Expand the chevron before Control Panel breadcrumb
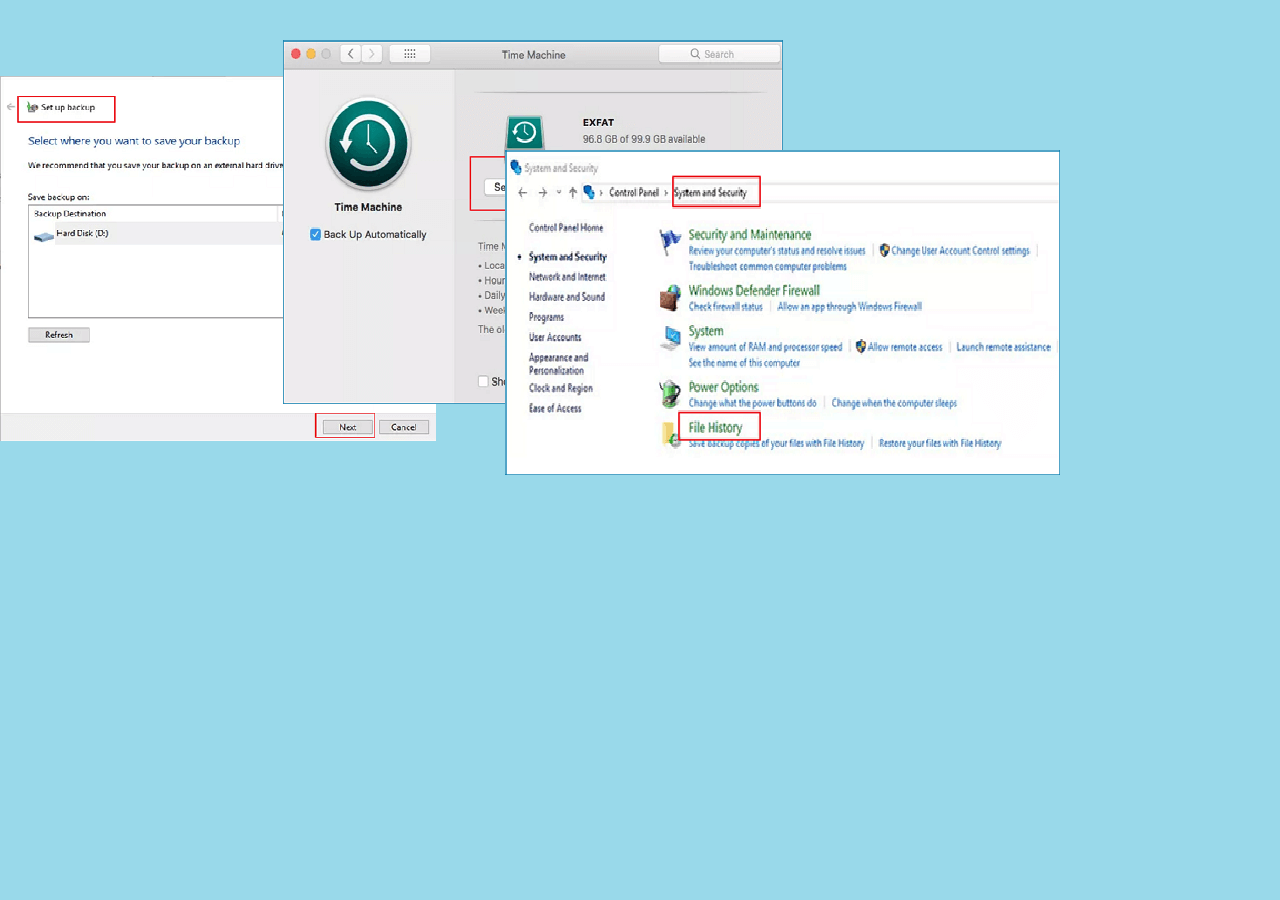 point(601,193)
